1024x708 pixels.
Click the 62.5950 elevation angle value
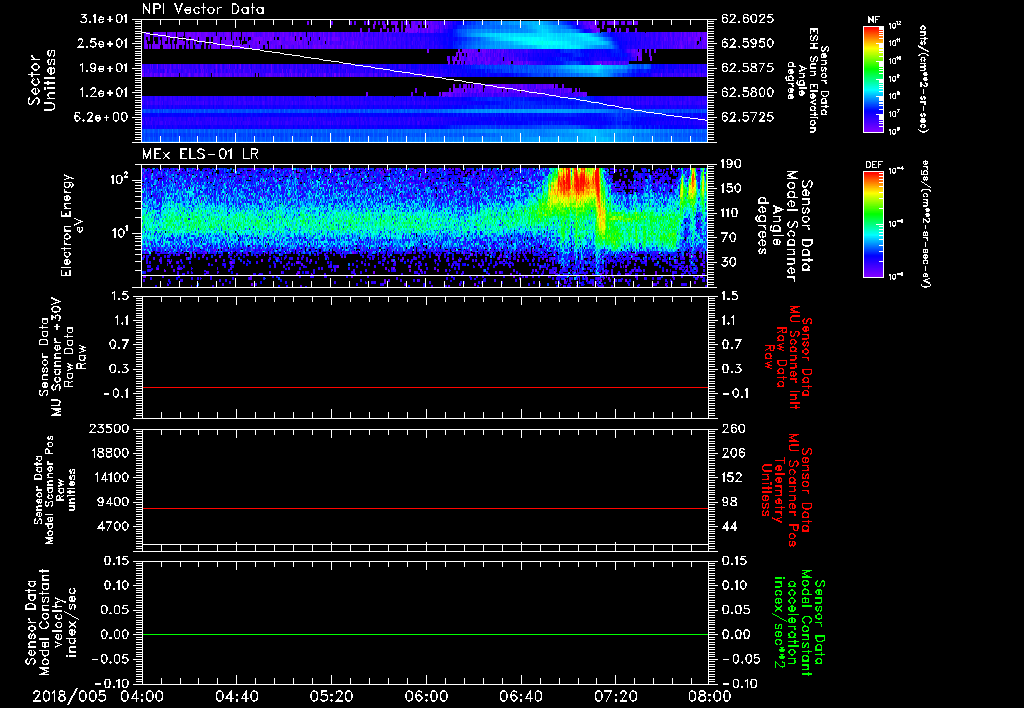coord(747,43)
